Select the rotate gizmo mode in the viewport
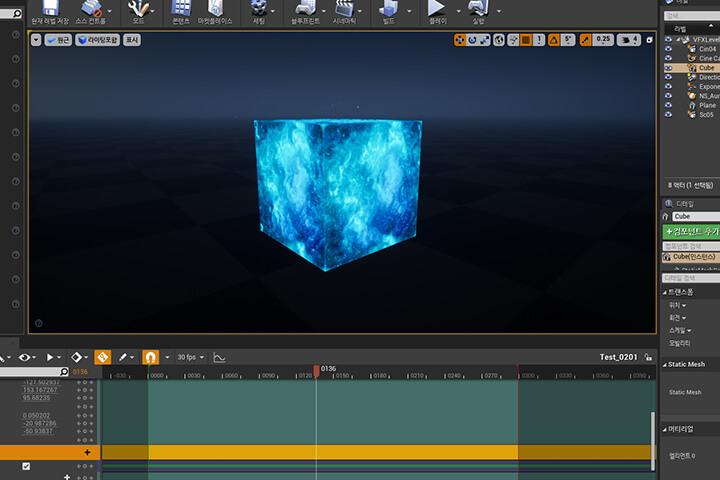The width and height of the screenshot is (720, 480). 472,40
